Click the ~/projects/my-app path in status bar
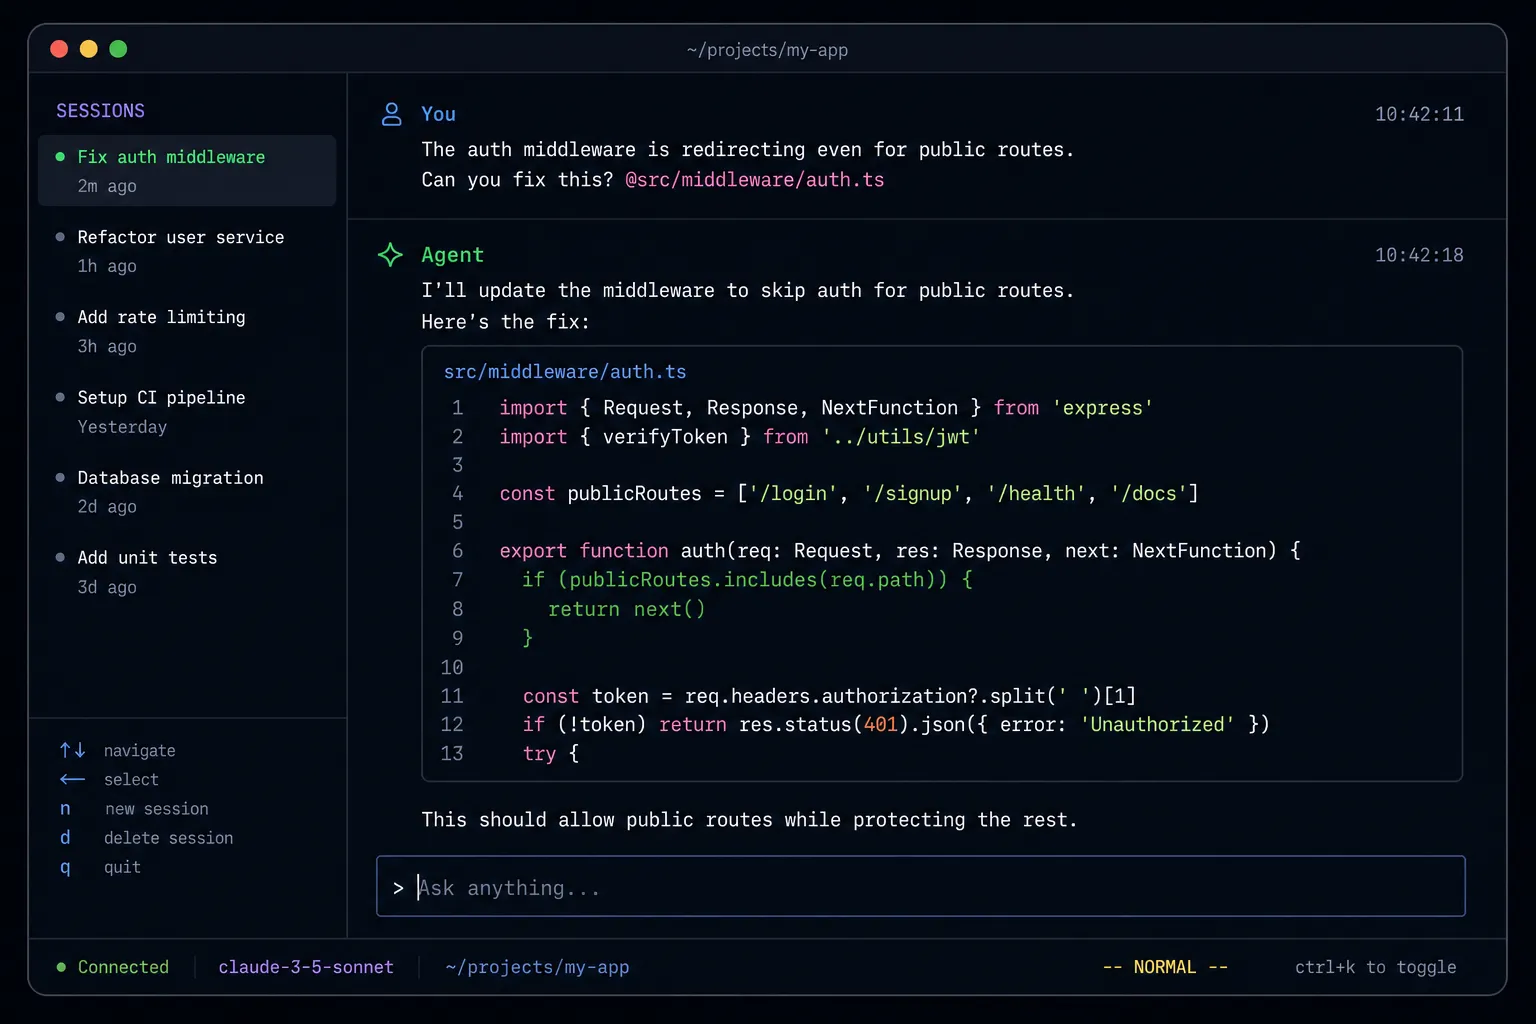The height and width of the screenshot is (1024, 1536). click(x=537, y=967)
